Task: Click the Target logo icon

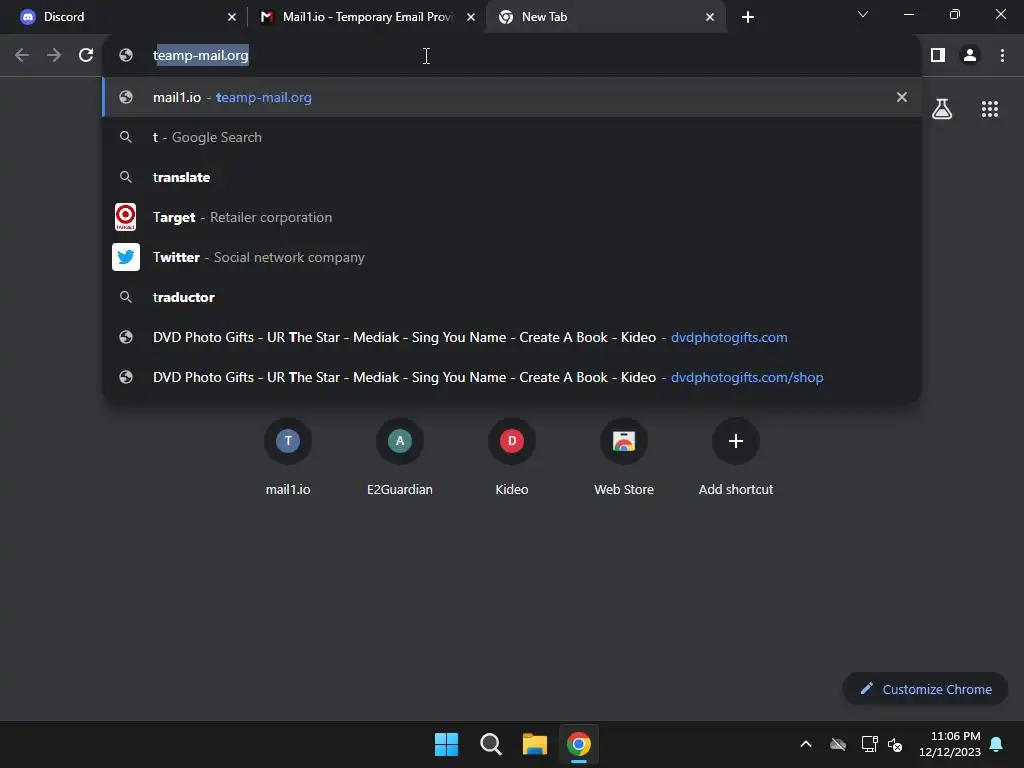Action: [125, 217]
